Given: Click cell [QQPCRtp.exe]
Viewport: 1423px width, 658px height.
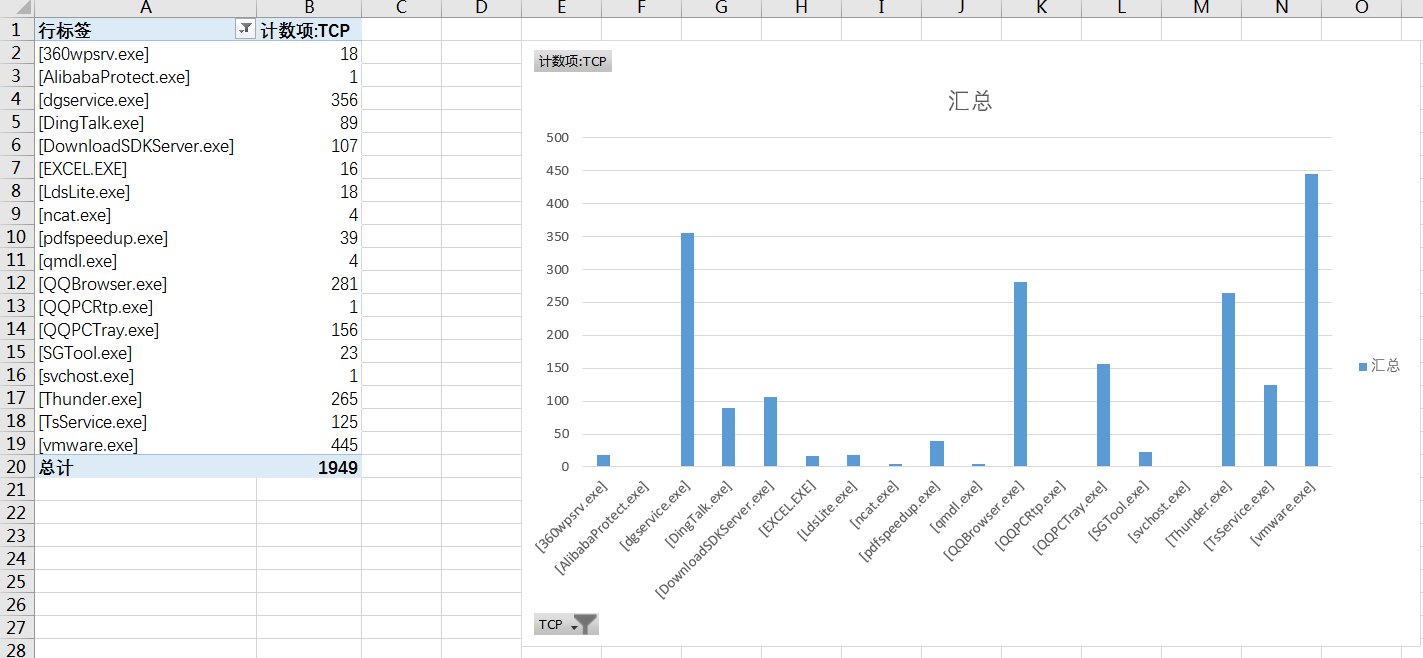Looking at the screenshot, I should (145, 307).
